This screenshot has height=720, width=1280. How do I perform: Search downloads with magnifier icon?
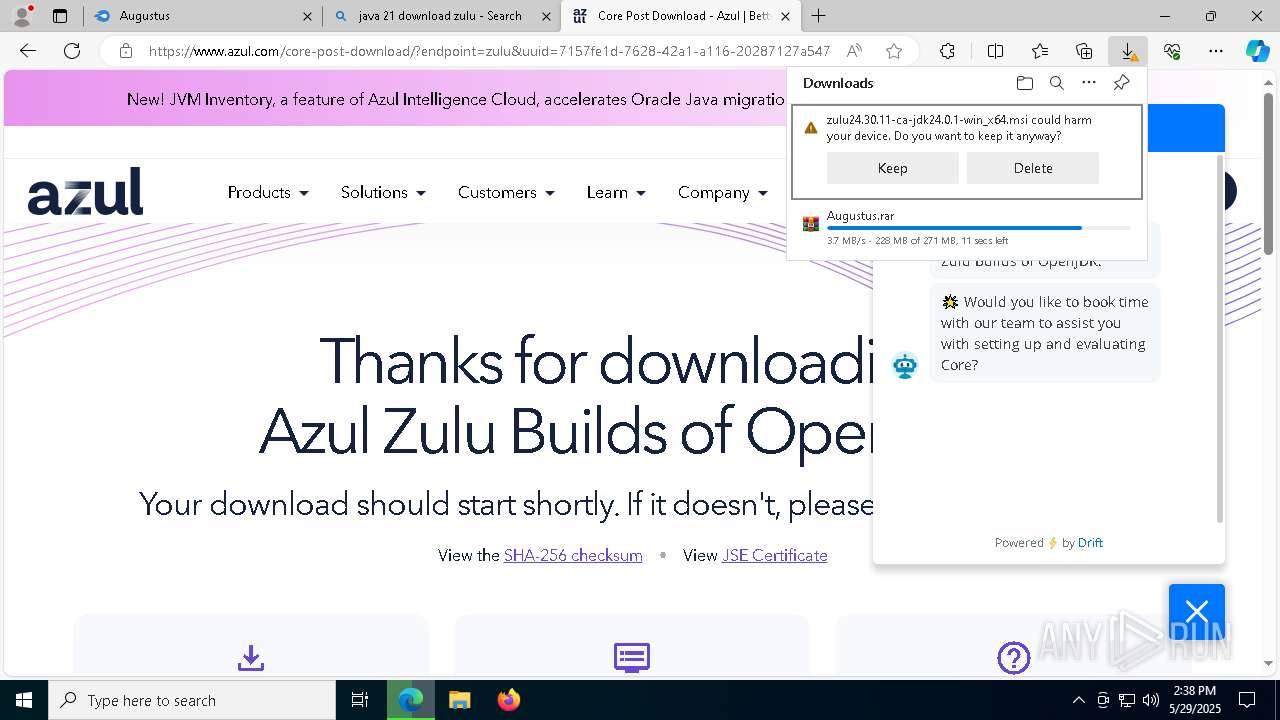click(x=1056, y=83)
